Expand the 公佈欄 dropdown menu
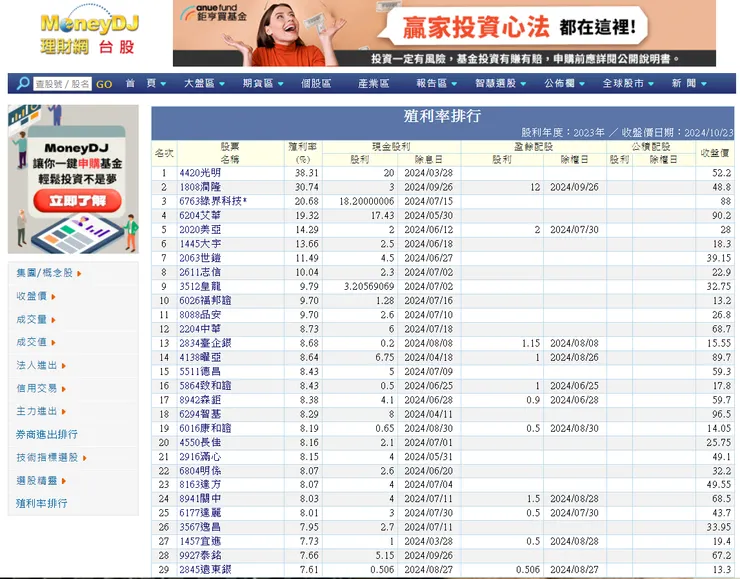 564,84
